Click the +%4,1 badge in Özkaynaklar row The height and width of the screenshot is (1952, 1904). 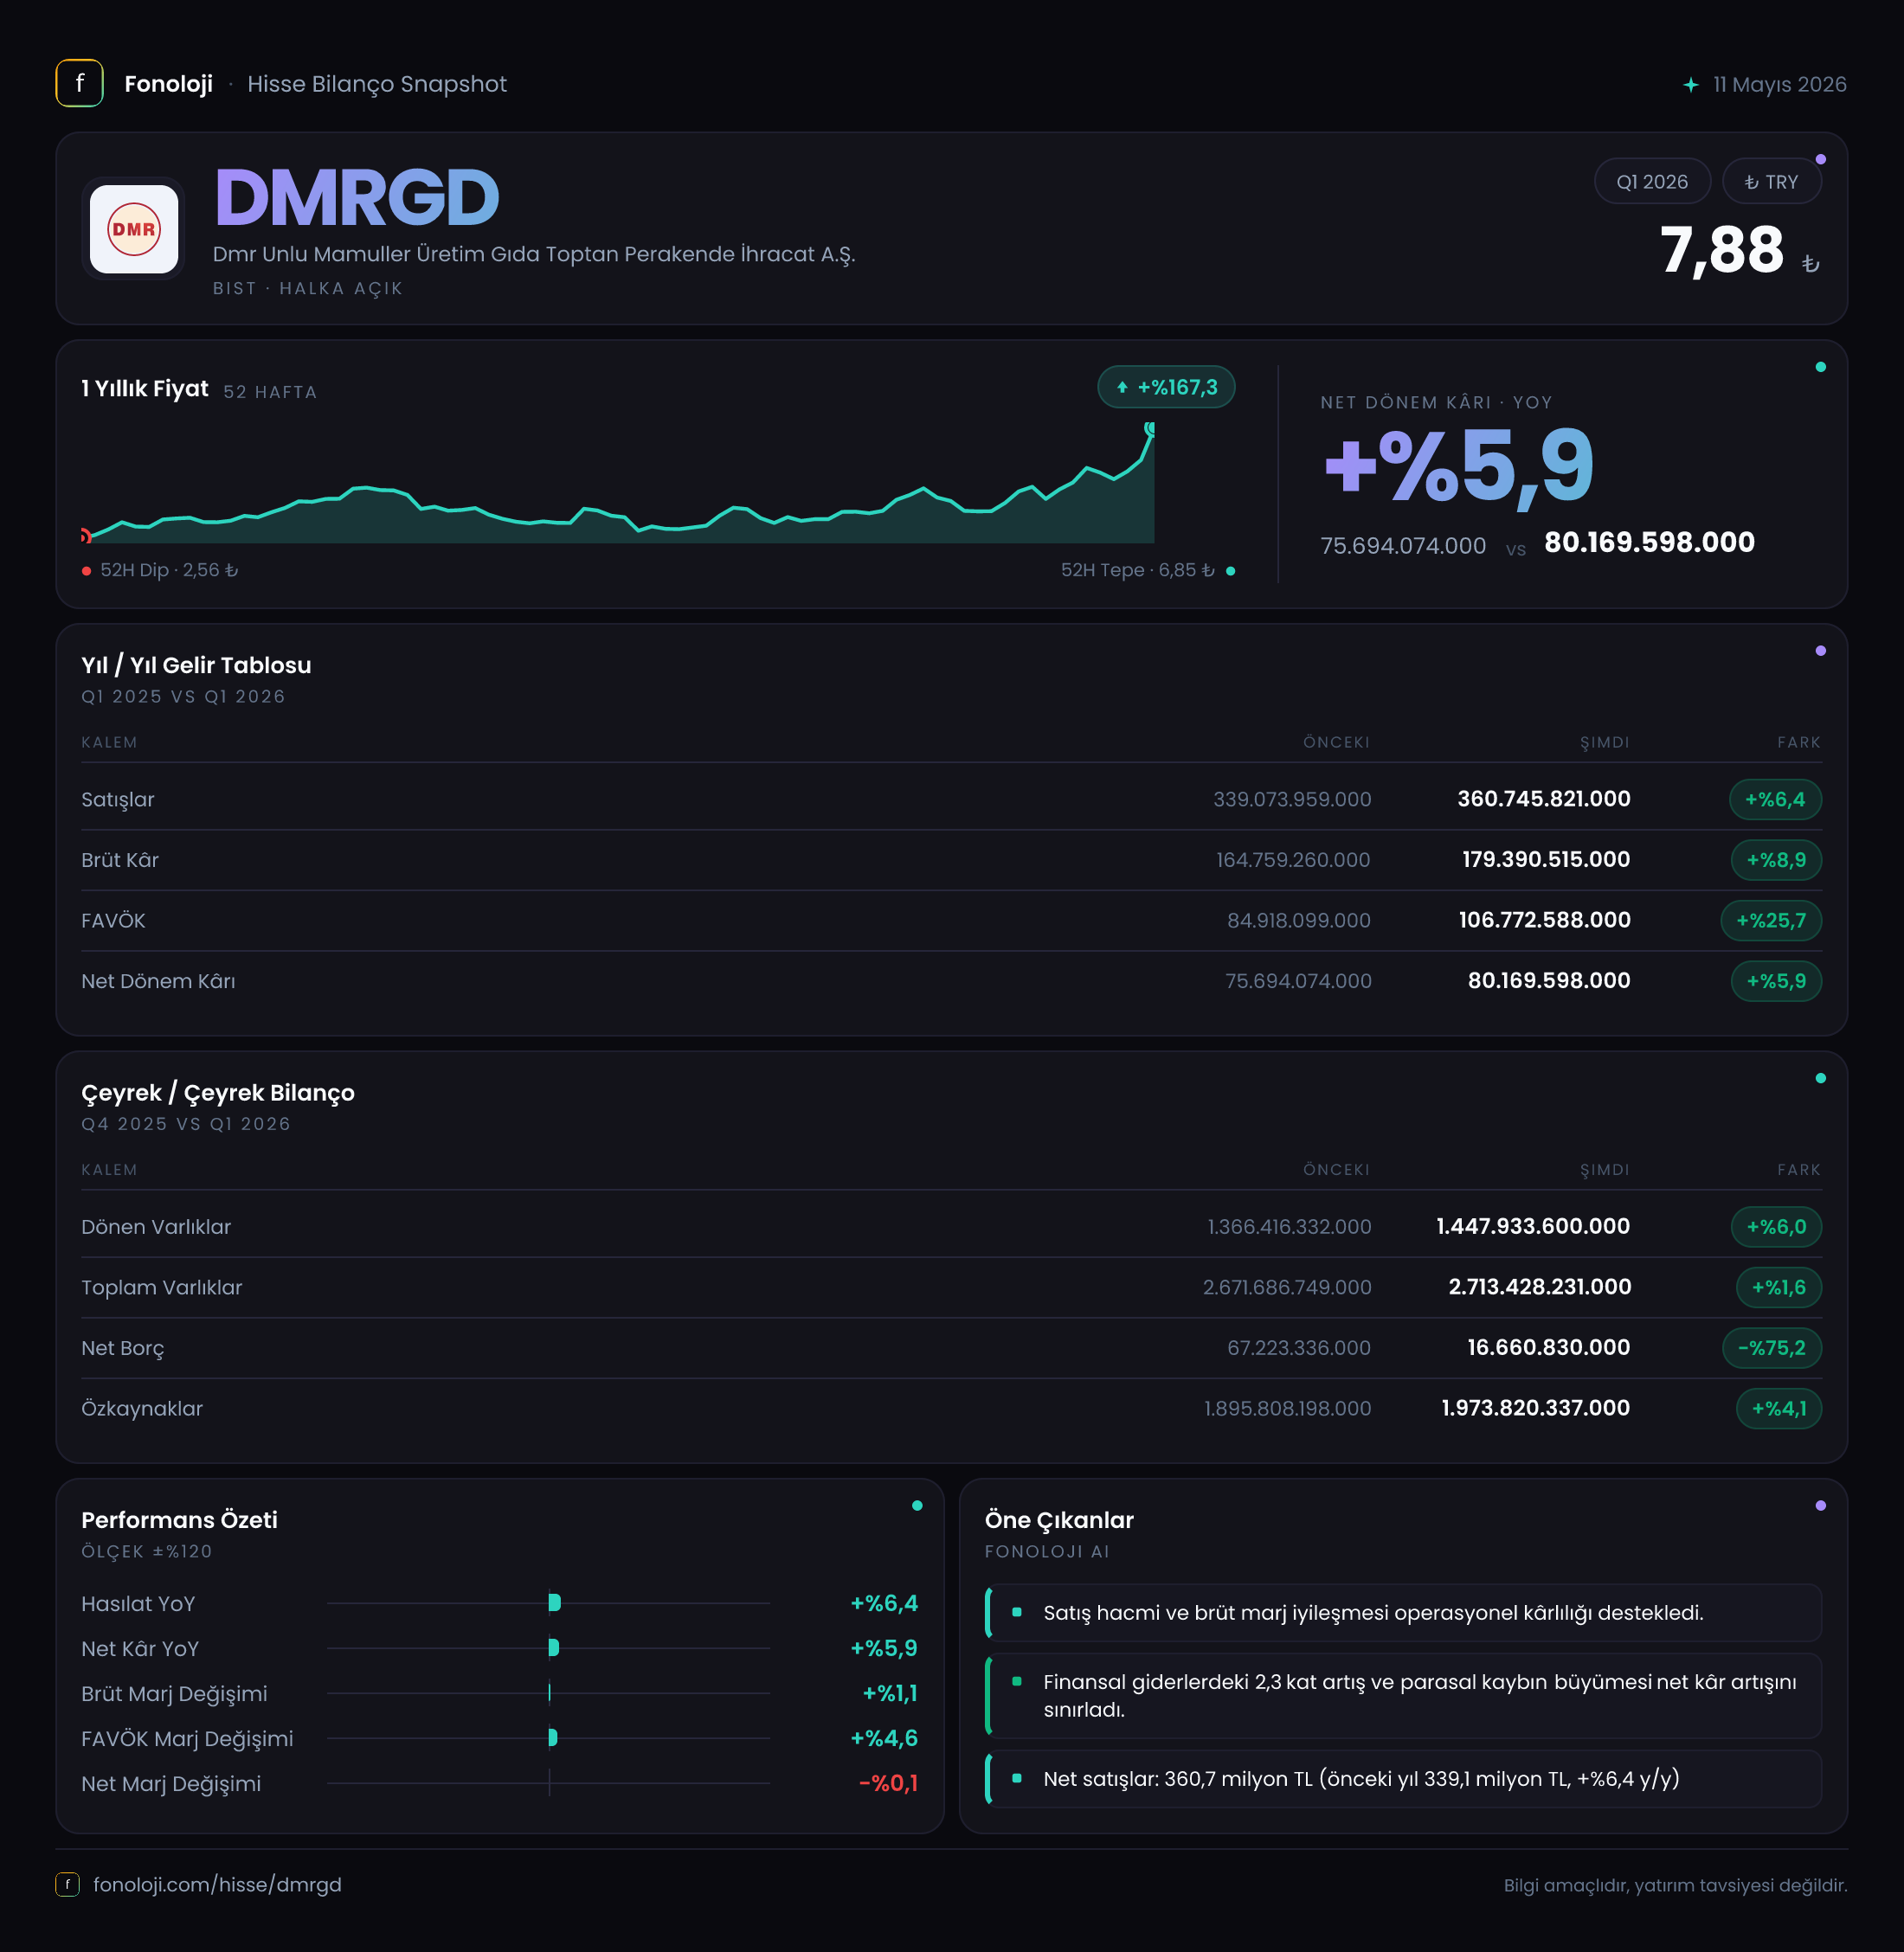pos(1779,1409)
